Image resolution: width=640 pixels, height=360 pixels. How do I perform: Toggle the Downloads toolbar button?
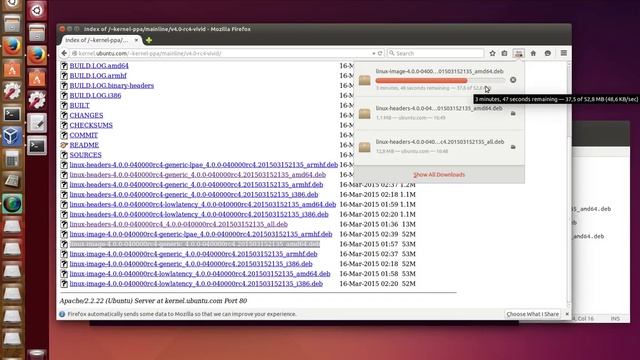pos(518,53)
